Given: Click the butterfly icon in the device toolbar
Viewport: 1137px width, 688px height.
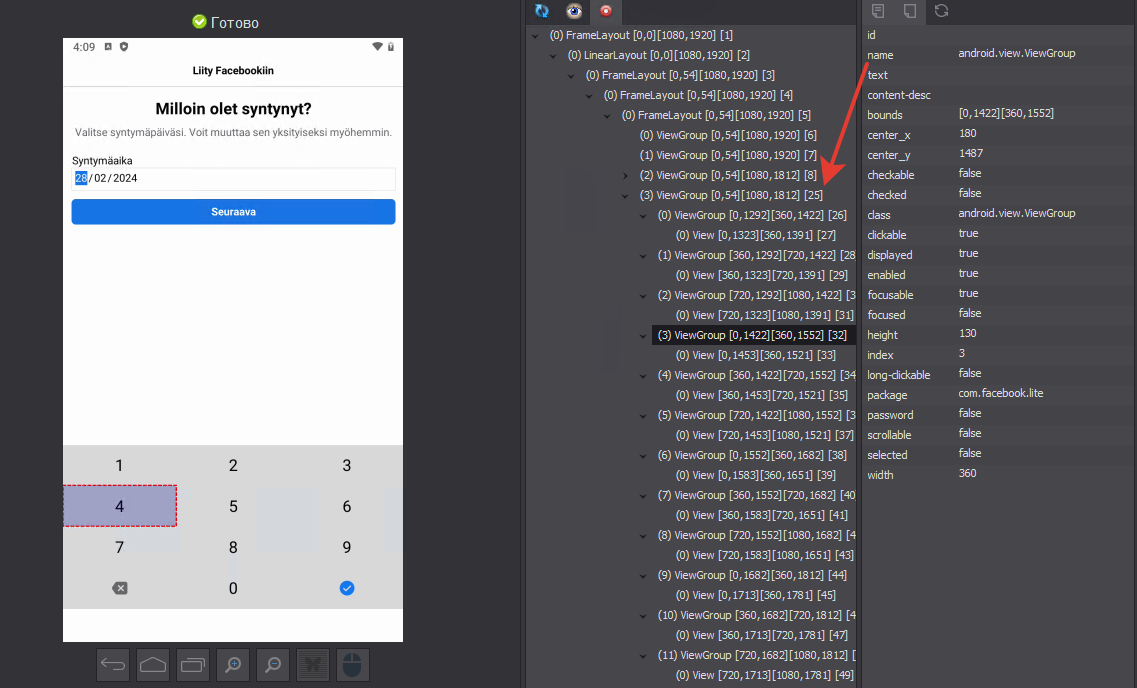Looking at the screenshot, I should pos(313,665).
